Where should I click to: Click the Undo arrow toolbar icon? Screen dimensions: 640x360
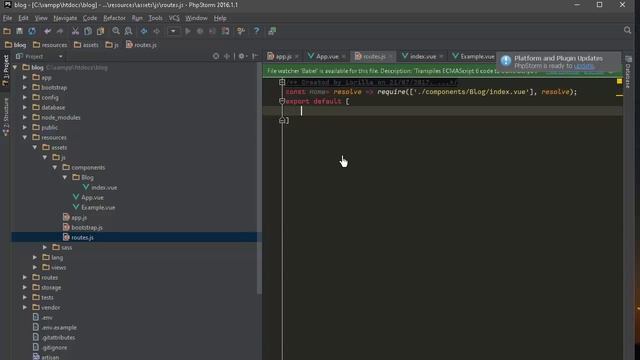point(47,31)
